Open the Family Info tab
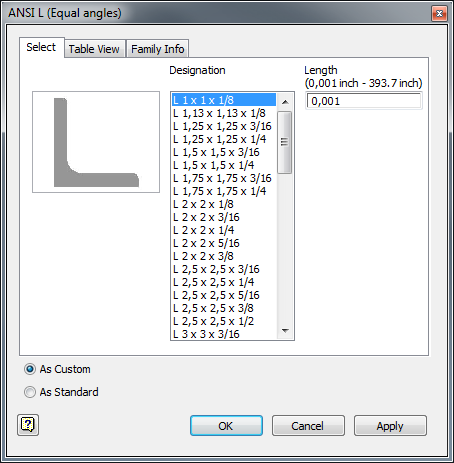This screenshot has height=463, width=454. pyautogui.click(x=158, y=49)
